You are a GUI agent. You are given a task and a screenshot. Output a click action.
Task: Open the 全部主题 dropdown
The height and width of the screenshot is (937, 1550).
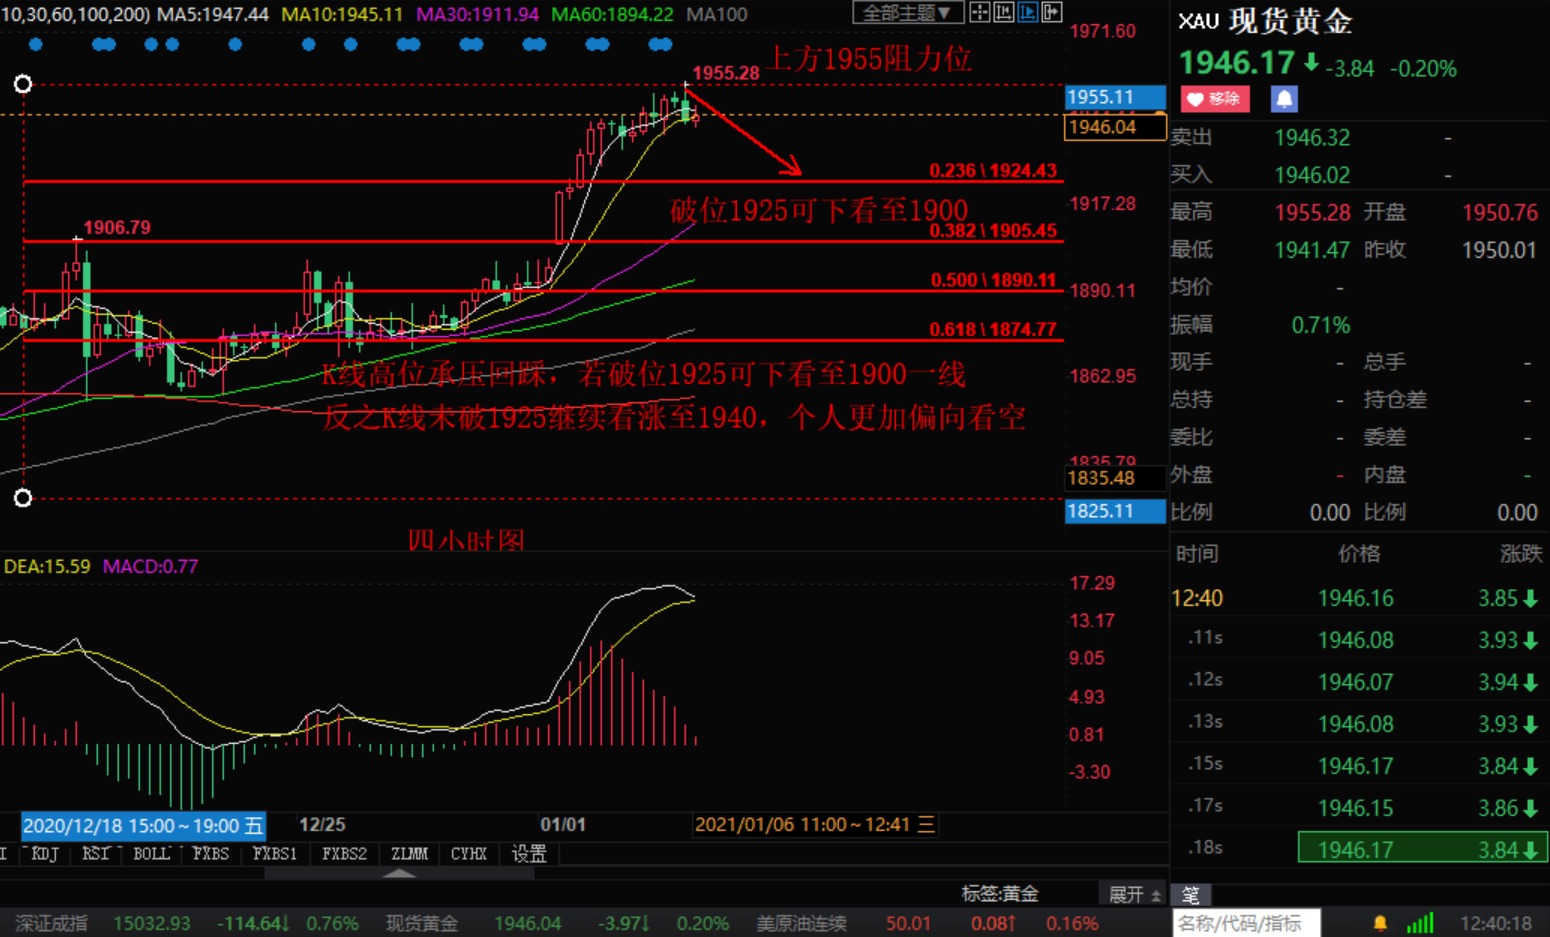907,12
